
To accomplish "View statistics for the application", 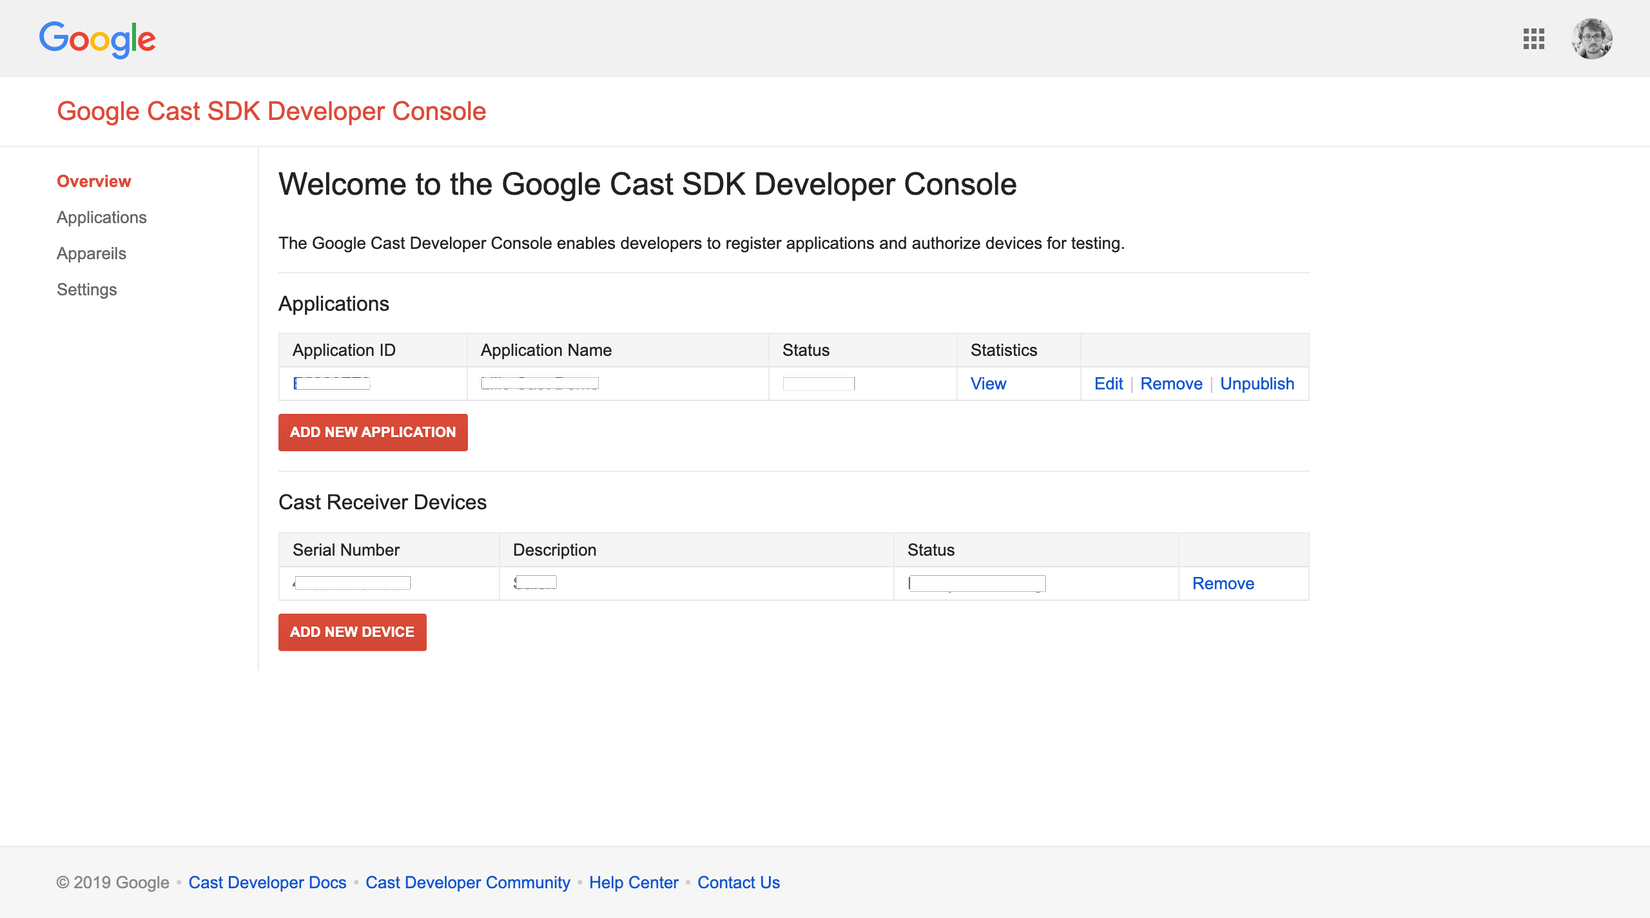I will [988, 384].
